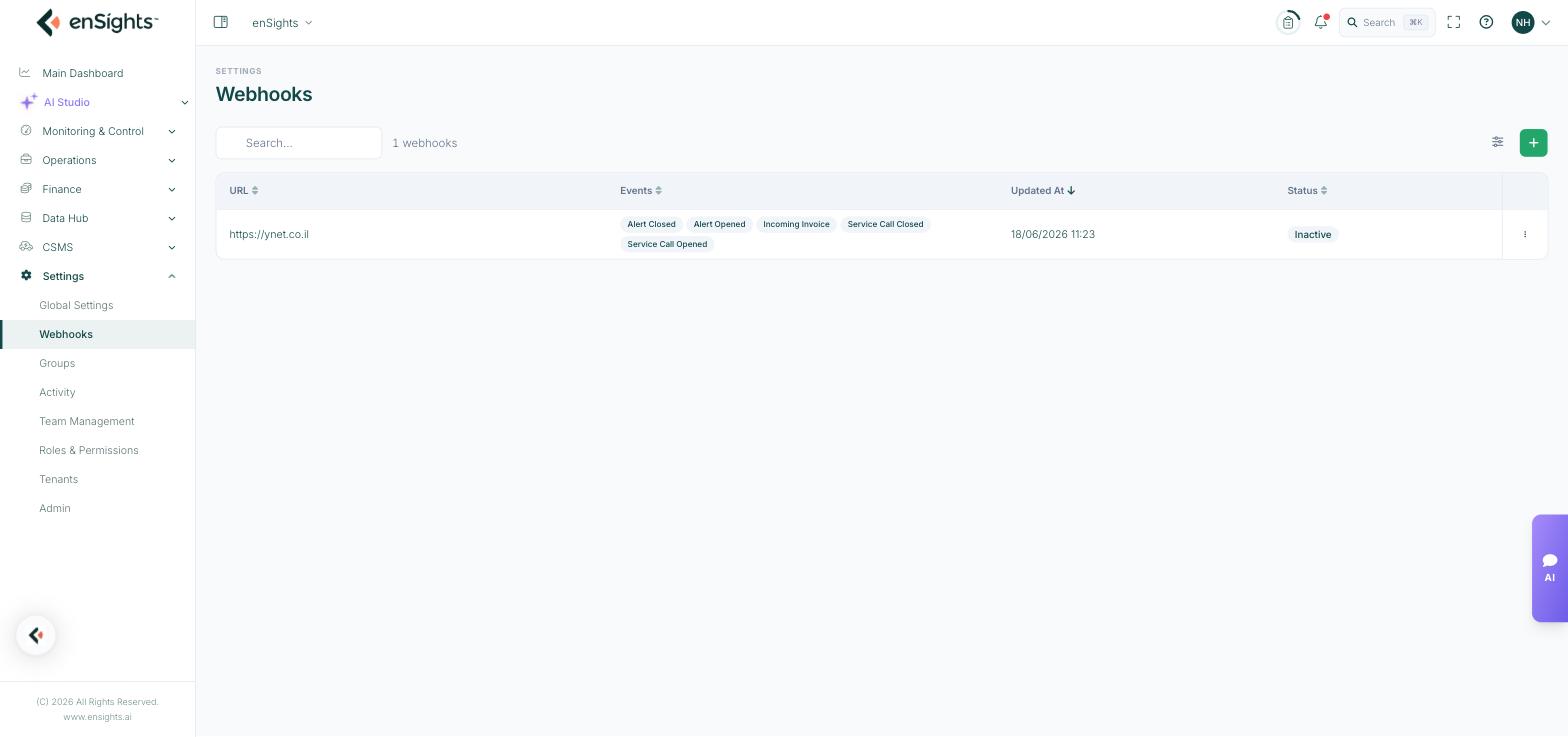
Task: Collapse the Settings section
Action: [x=172, y=276]
